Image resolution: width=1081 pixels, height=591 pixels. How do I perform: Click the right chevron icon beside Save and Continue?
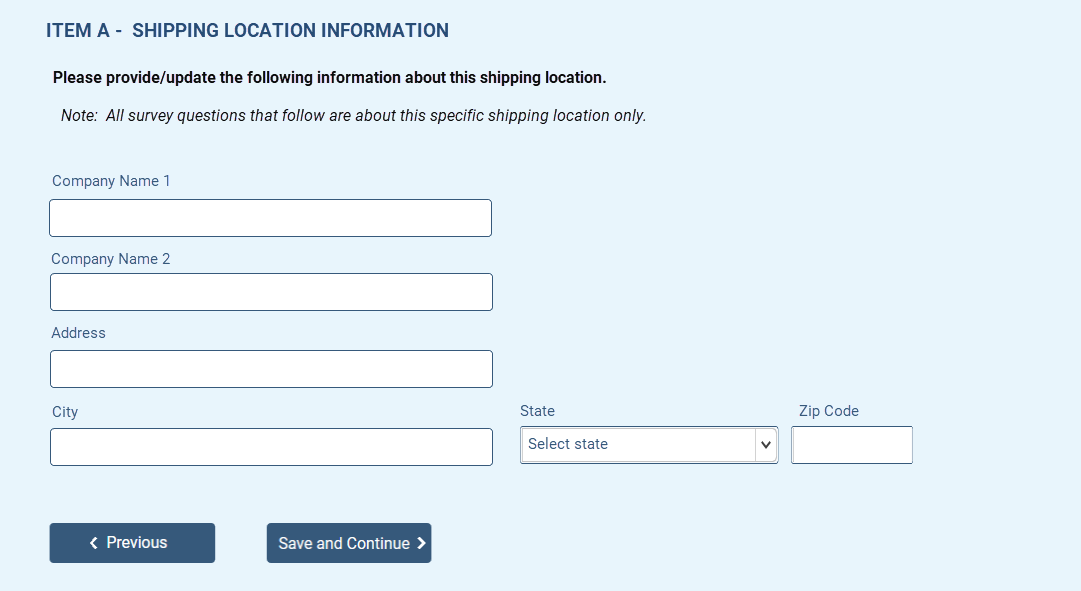421,544
